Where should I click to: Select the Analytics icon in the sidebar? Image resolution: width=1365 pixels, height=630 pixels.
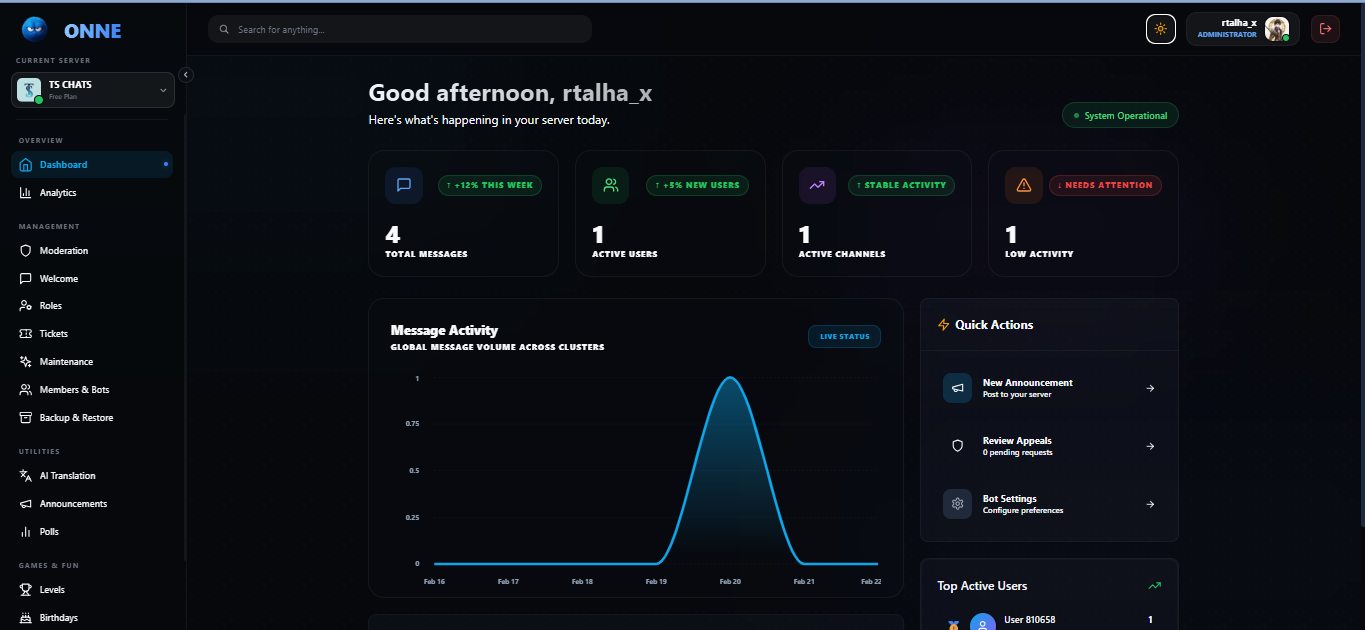(x=24, y=192)
